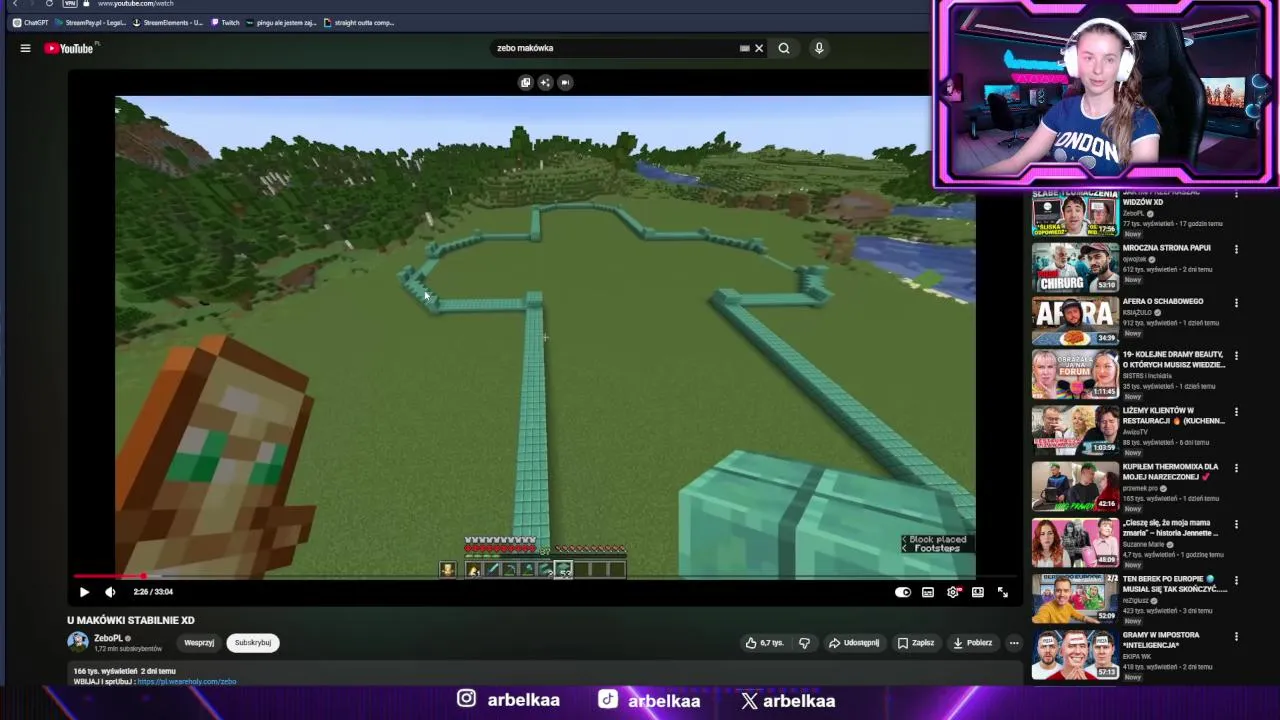Open the on-screen keyboard icon in search box
1280x720 pixels.
[744, 48]
